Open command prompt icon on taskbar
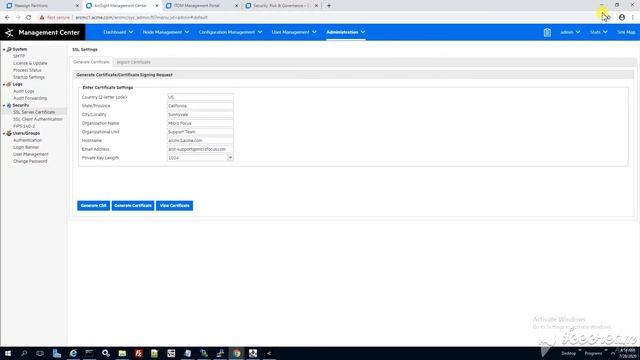Viewport: 640px width, 360px height. (x=89, y=353)
